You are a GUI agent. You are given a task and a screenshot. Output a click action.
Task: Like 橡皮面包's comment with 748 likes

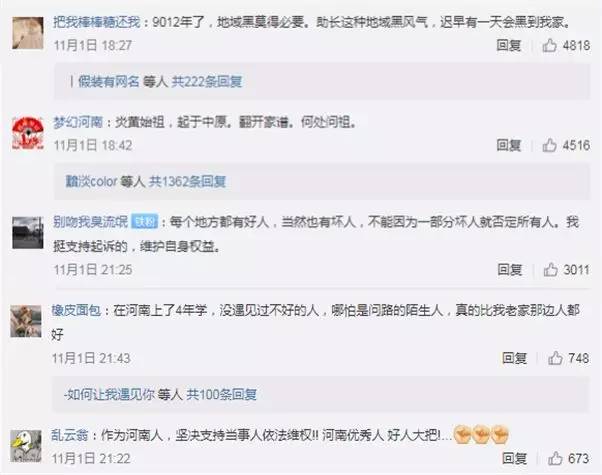(555, 358)
